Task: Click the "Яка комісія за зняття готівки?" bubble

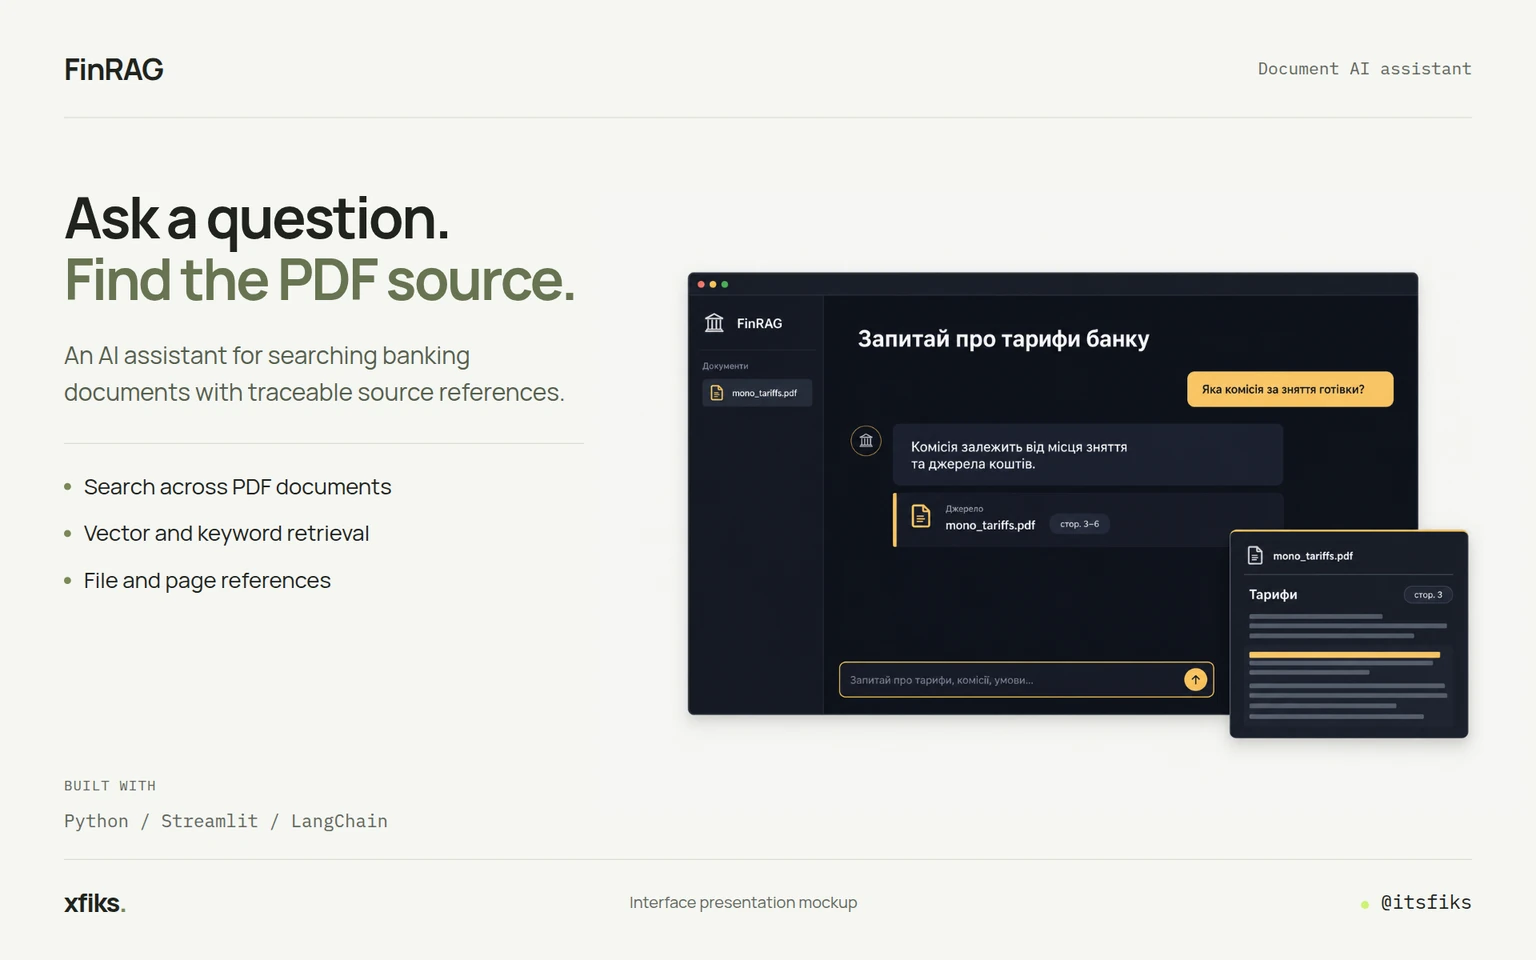Action: 1290,389
